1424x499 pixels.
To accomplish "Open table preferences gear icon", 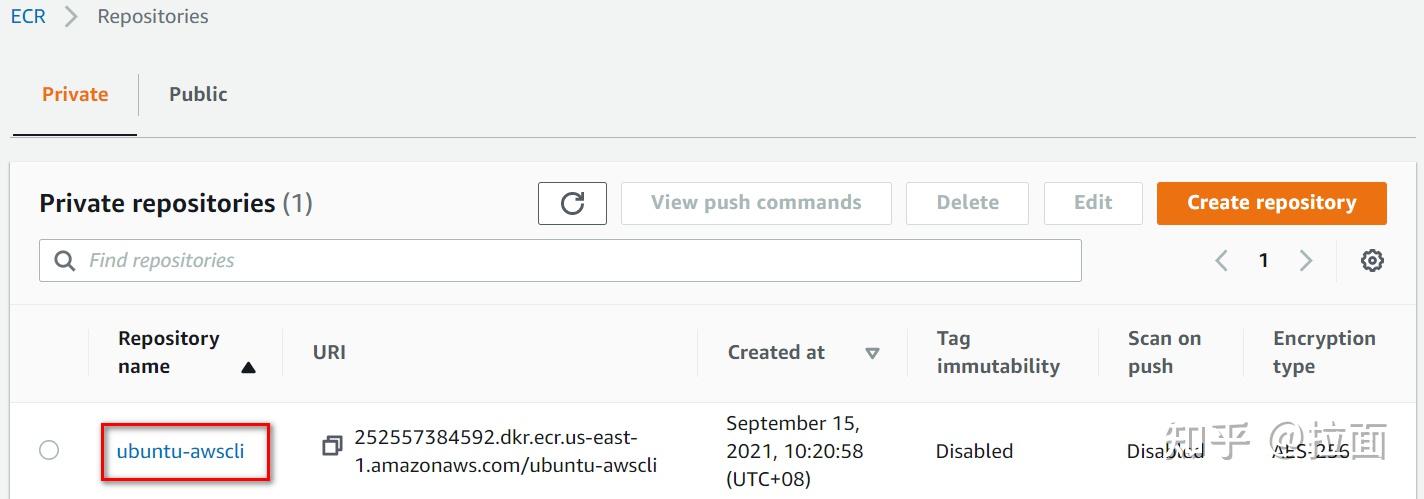I will pyautogui.click(x=1372, y=261).
